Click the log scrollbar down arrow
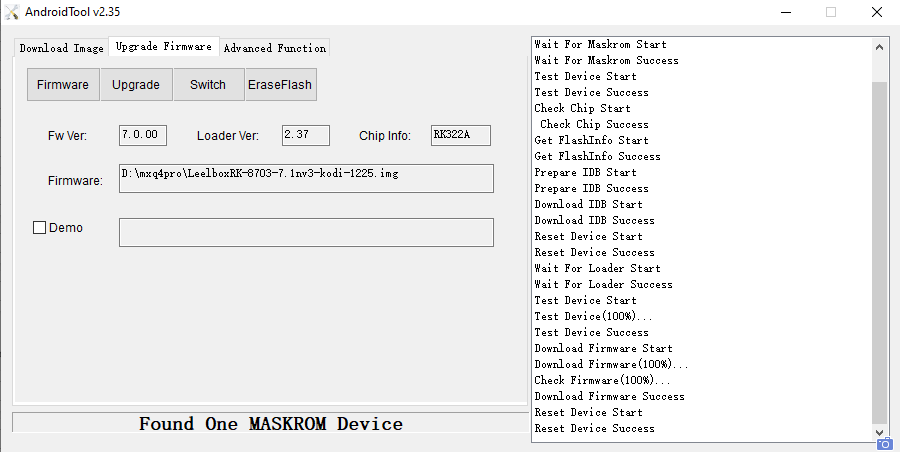This screenshot has width=900, height=459. click(x=879, y=432)
